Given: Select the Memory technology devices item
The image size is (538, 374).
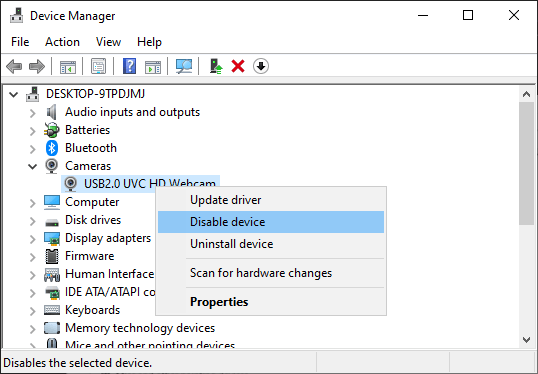Looking at the screenshot, I should click(140, 328).
